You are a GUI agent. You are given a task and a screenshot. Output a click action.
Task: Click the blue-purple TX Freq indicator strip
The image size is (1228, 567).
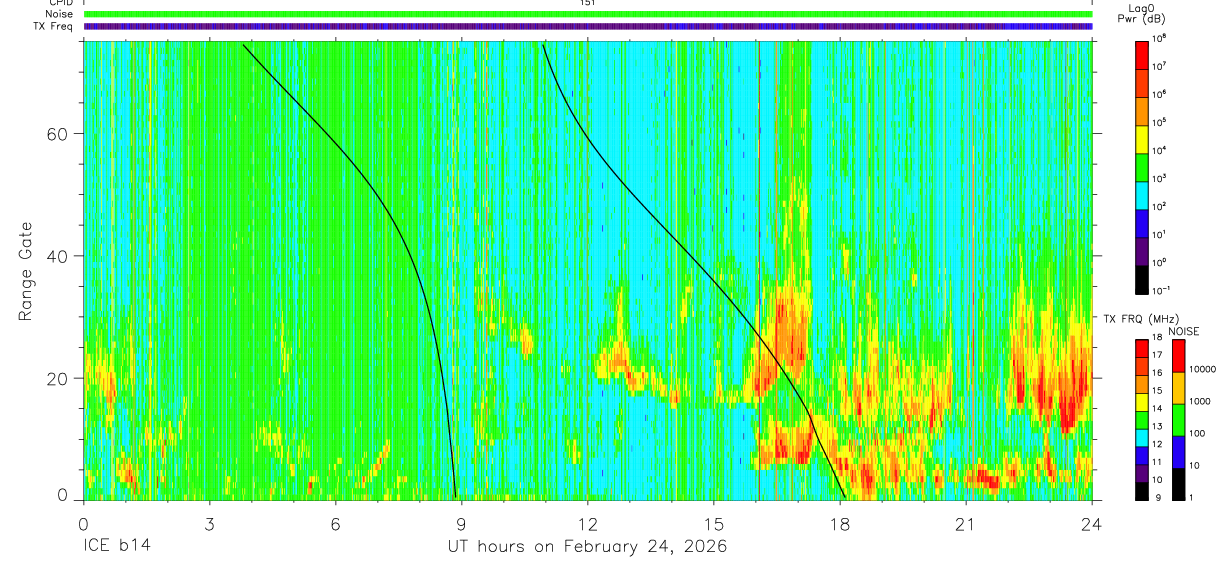click(x=588, y=26)
